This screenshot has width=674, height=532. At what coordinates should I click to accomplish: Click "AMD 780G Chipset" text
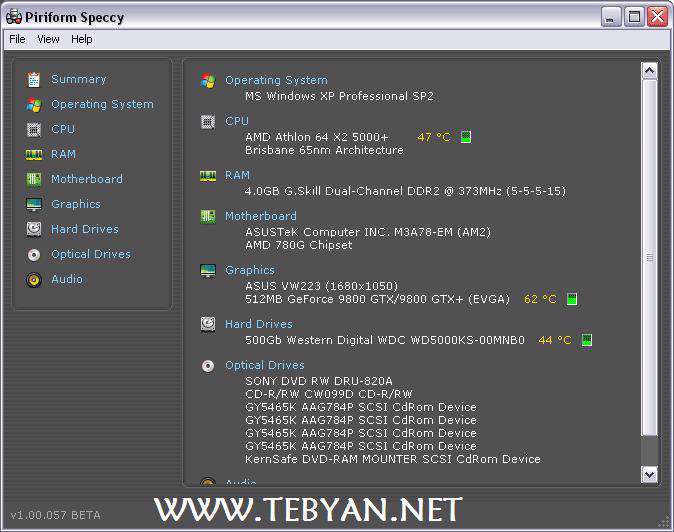click(298, 245)
